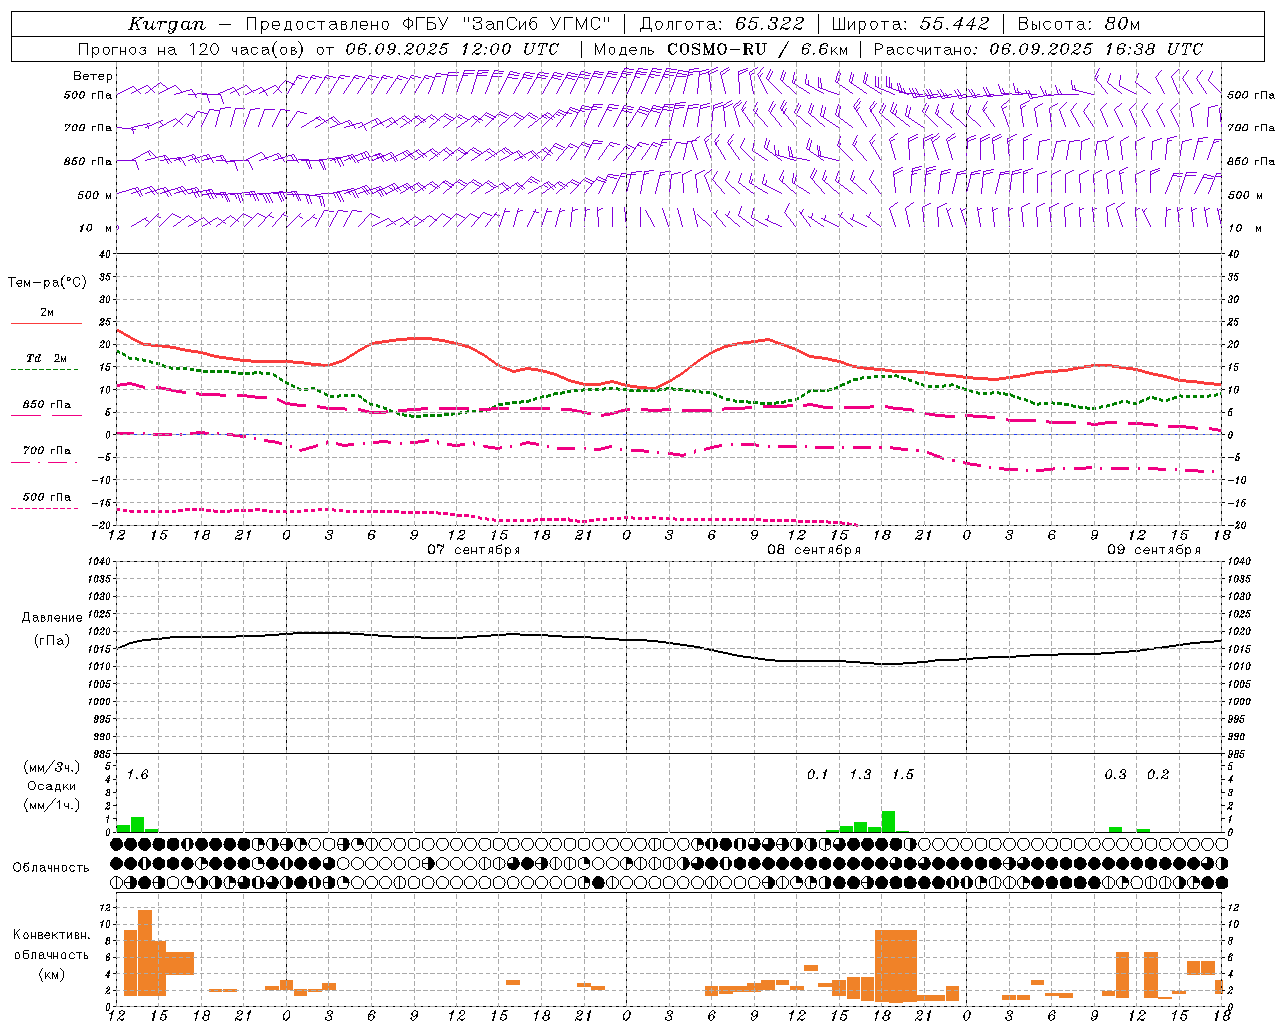The image size is (1280, 1024).
Task: Click the "08 сентября" date label
Action: (813, 550)
